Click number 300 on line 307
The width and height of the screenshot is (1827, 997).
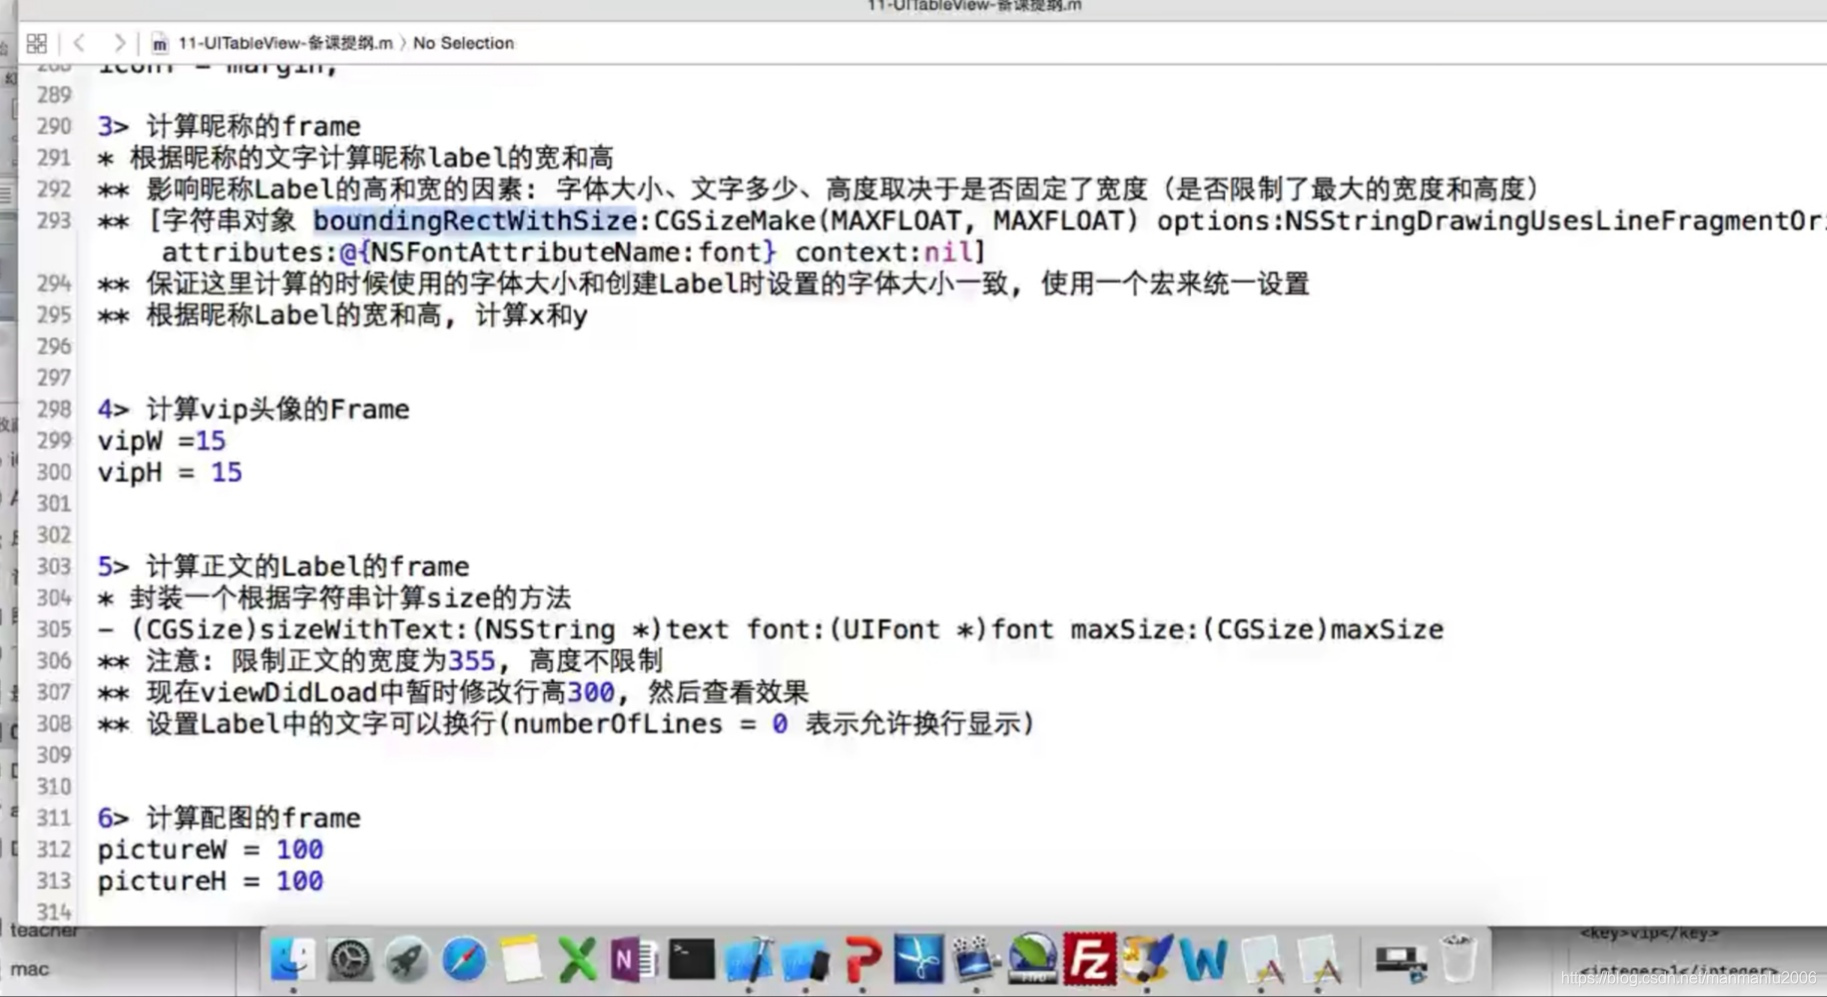click(x=590, y=692)
